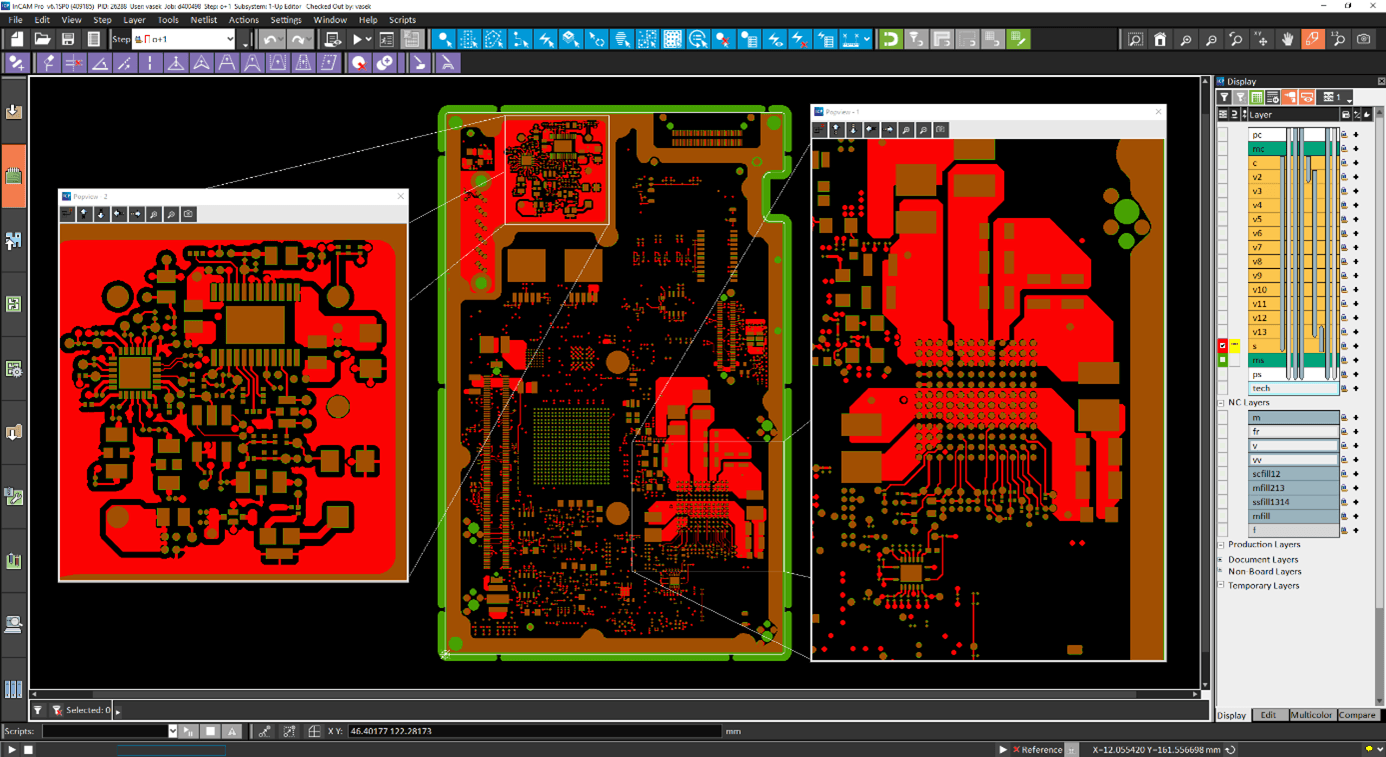Click the camera snapshot icon
Viewport: 1386px width, 757px height.
(1364, 40)
